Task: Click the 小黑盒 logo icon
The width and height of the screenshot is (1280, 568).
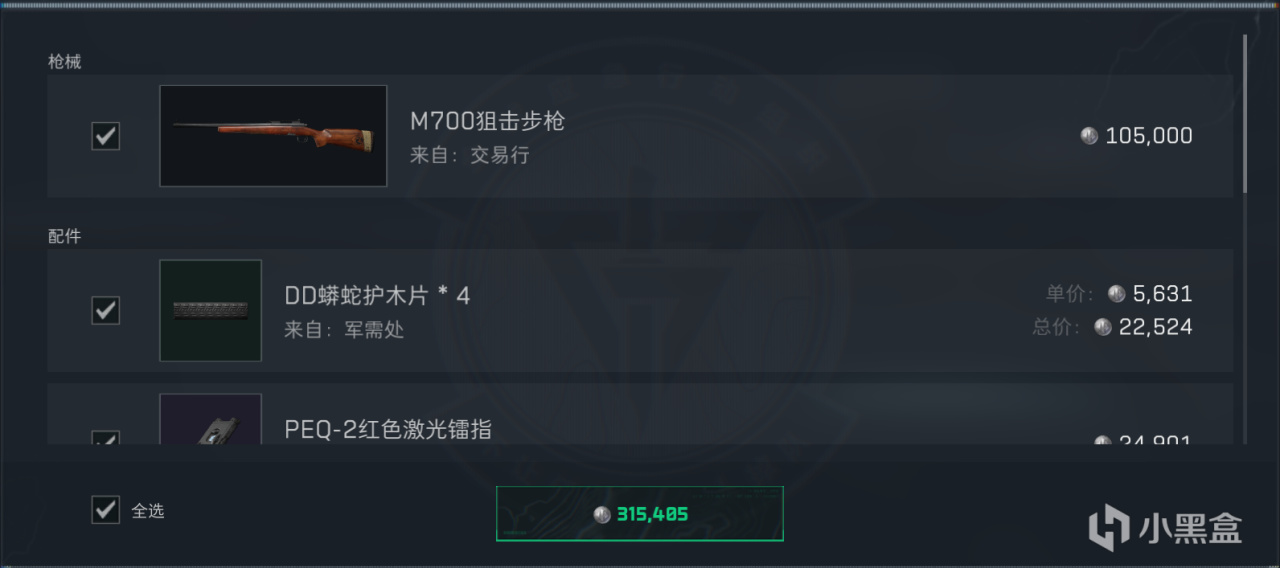Action: pyautogui.click(x=1109, y=525)
